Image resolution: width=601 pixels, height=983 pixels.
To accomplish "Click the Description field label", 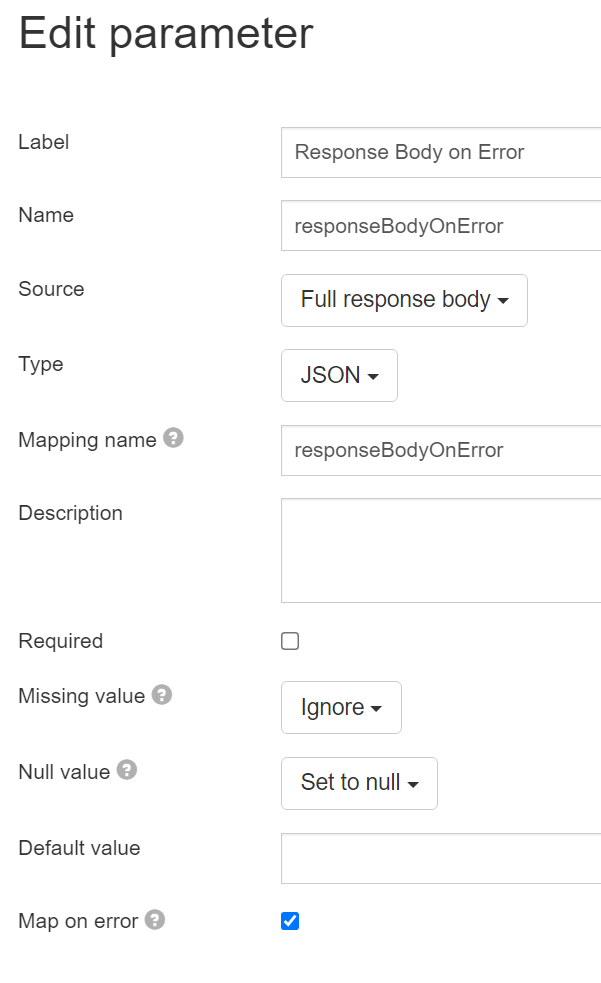I will 70,513.
